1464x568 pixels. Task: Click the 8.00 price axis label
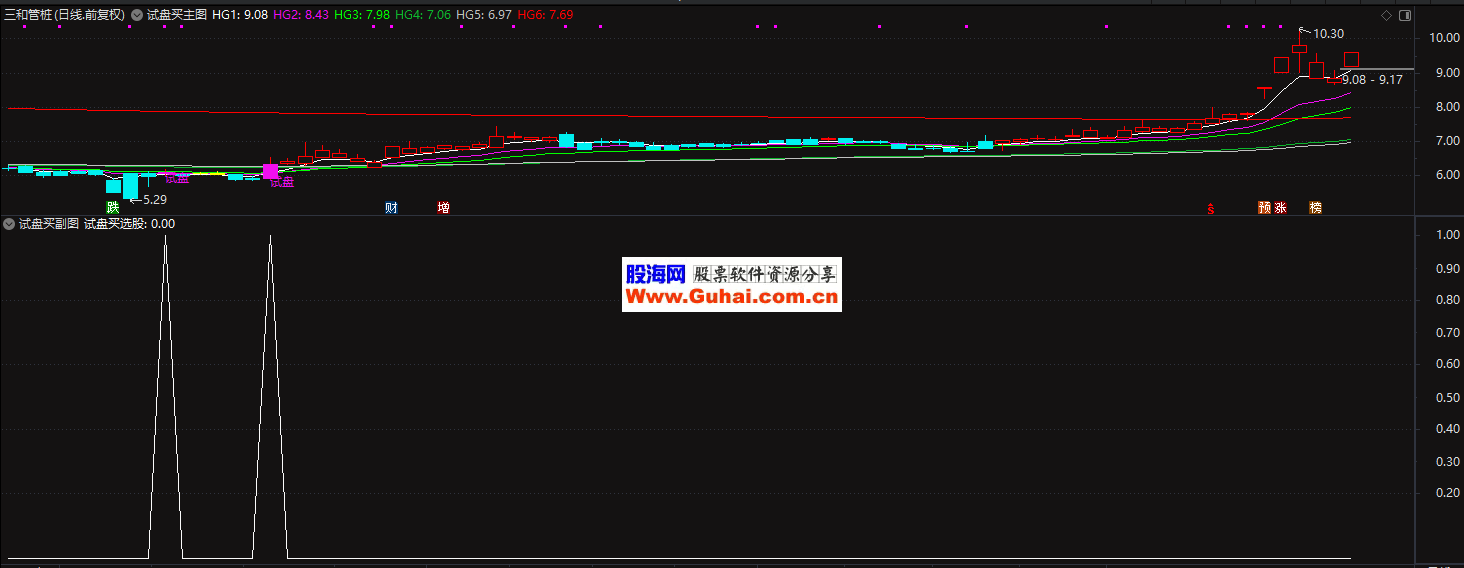(1449, 107)
